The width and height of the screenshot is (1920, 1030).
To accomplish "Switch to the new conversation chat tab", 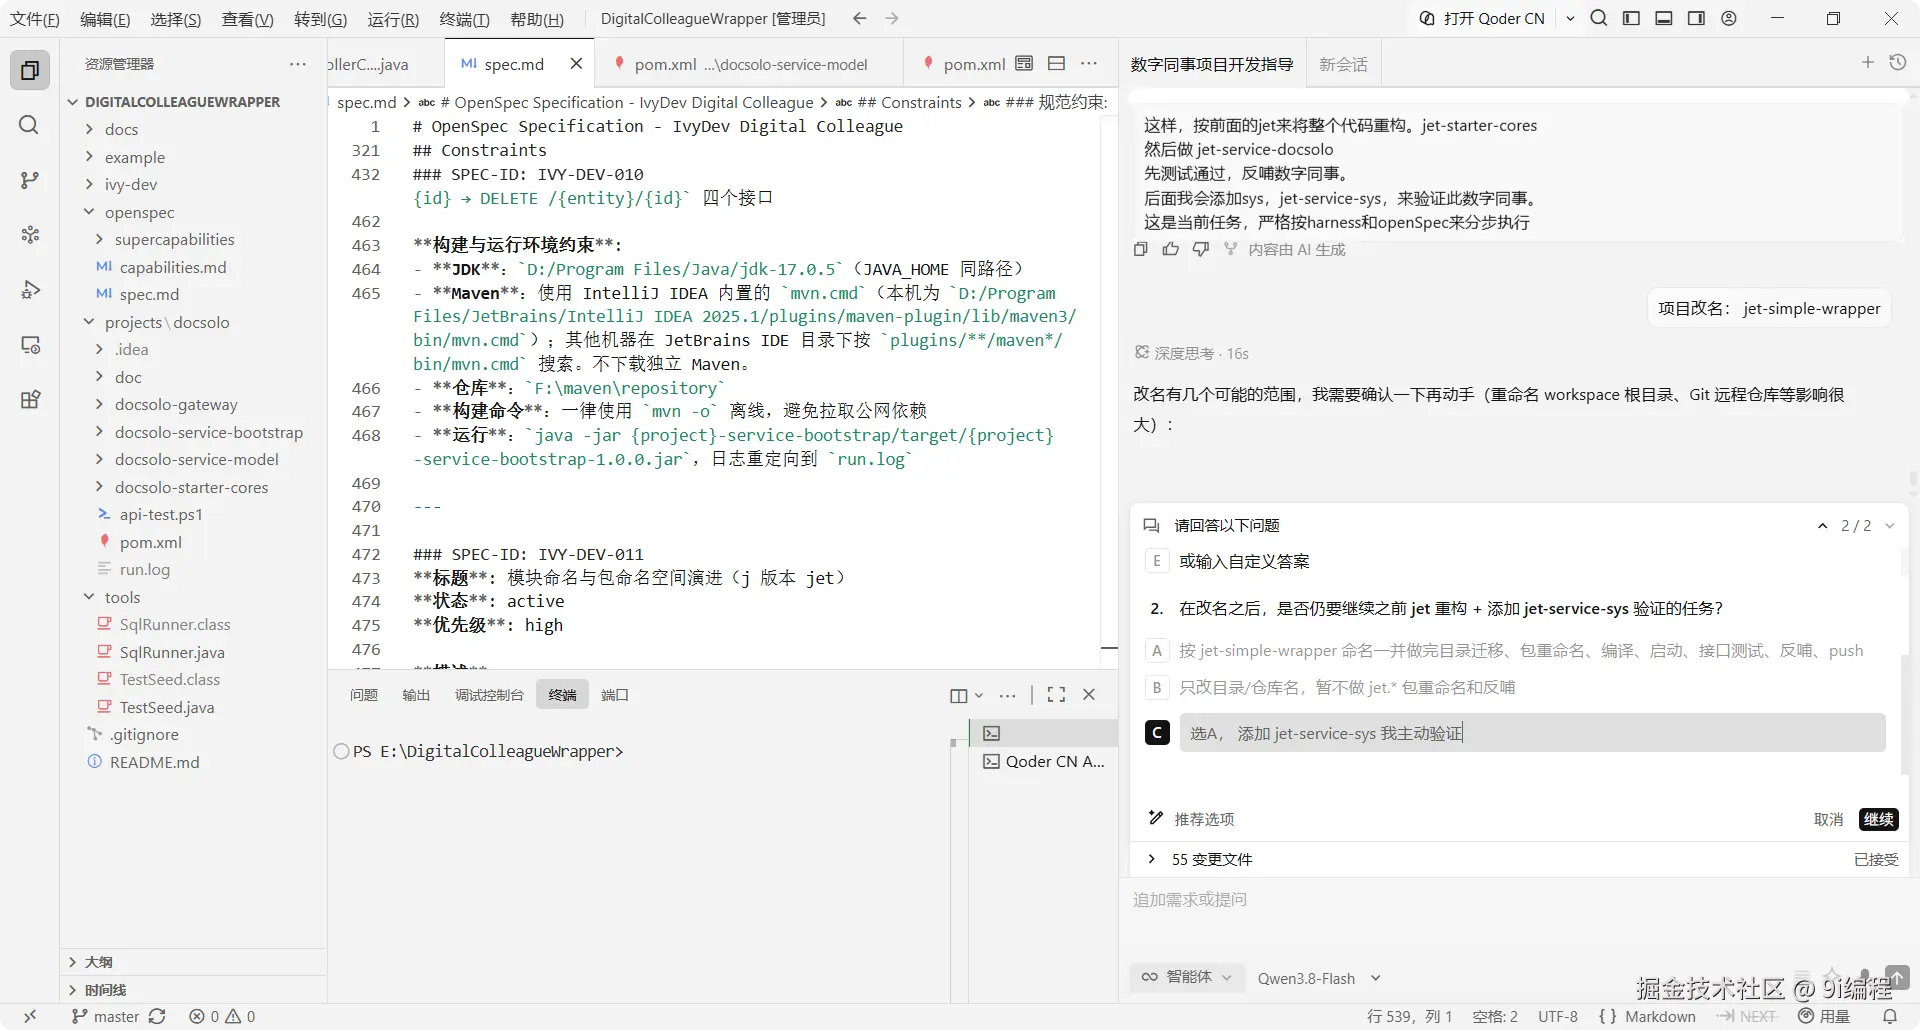I will (x=1343, y=64).
